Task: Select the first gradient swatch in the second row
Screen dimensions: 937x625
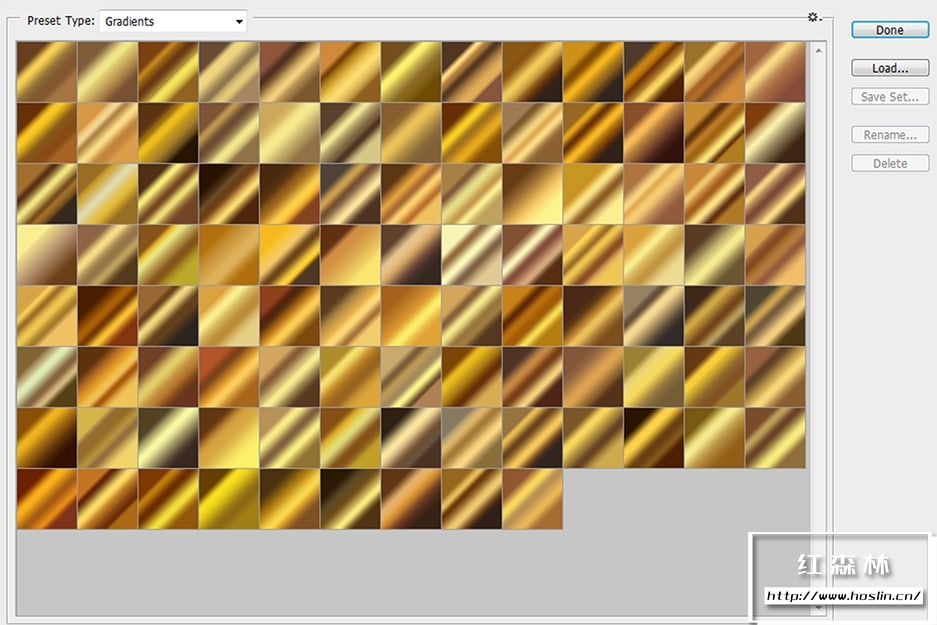Action: pos(47,133)
